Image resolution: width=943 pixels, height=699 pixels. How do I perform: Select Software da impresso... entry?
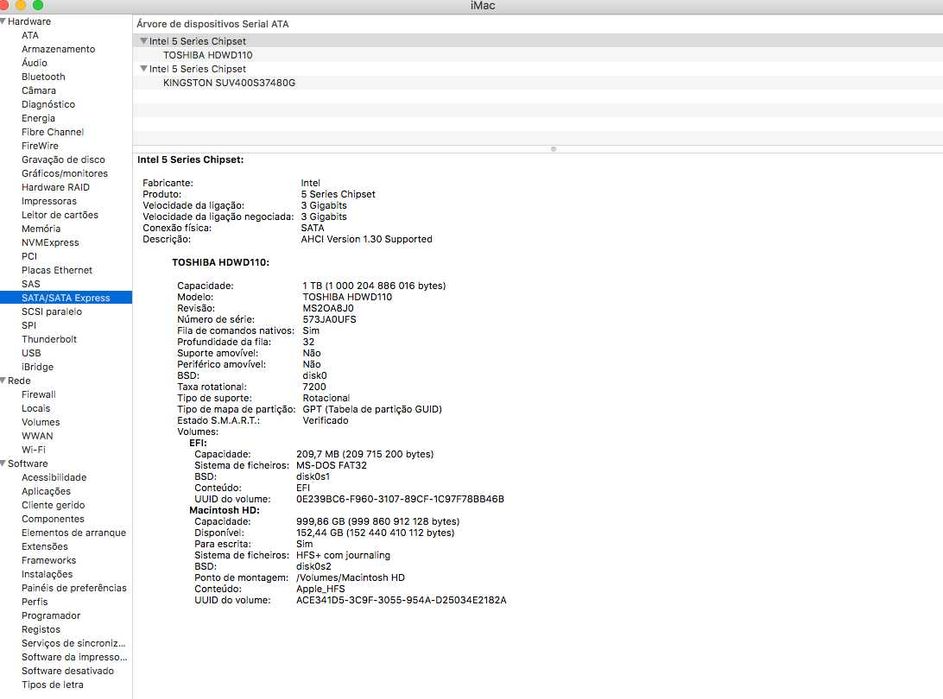click(x=74, y=657)
